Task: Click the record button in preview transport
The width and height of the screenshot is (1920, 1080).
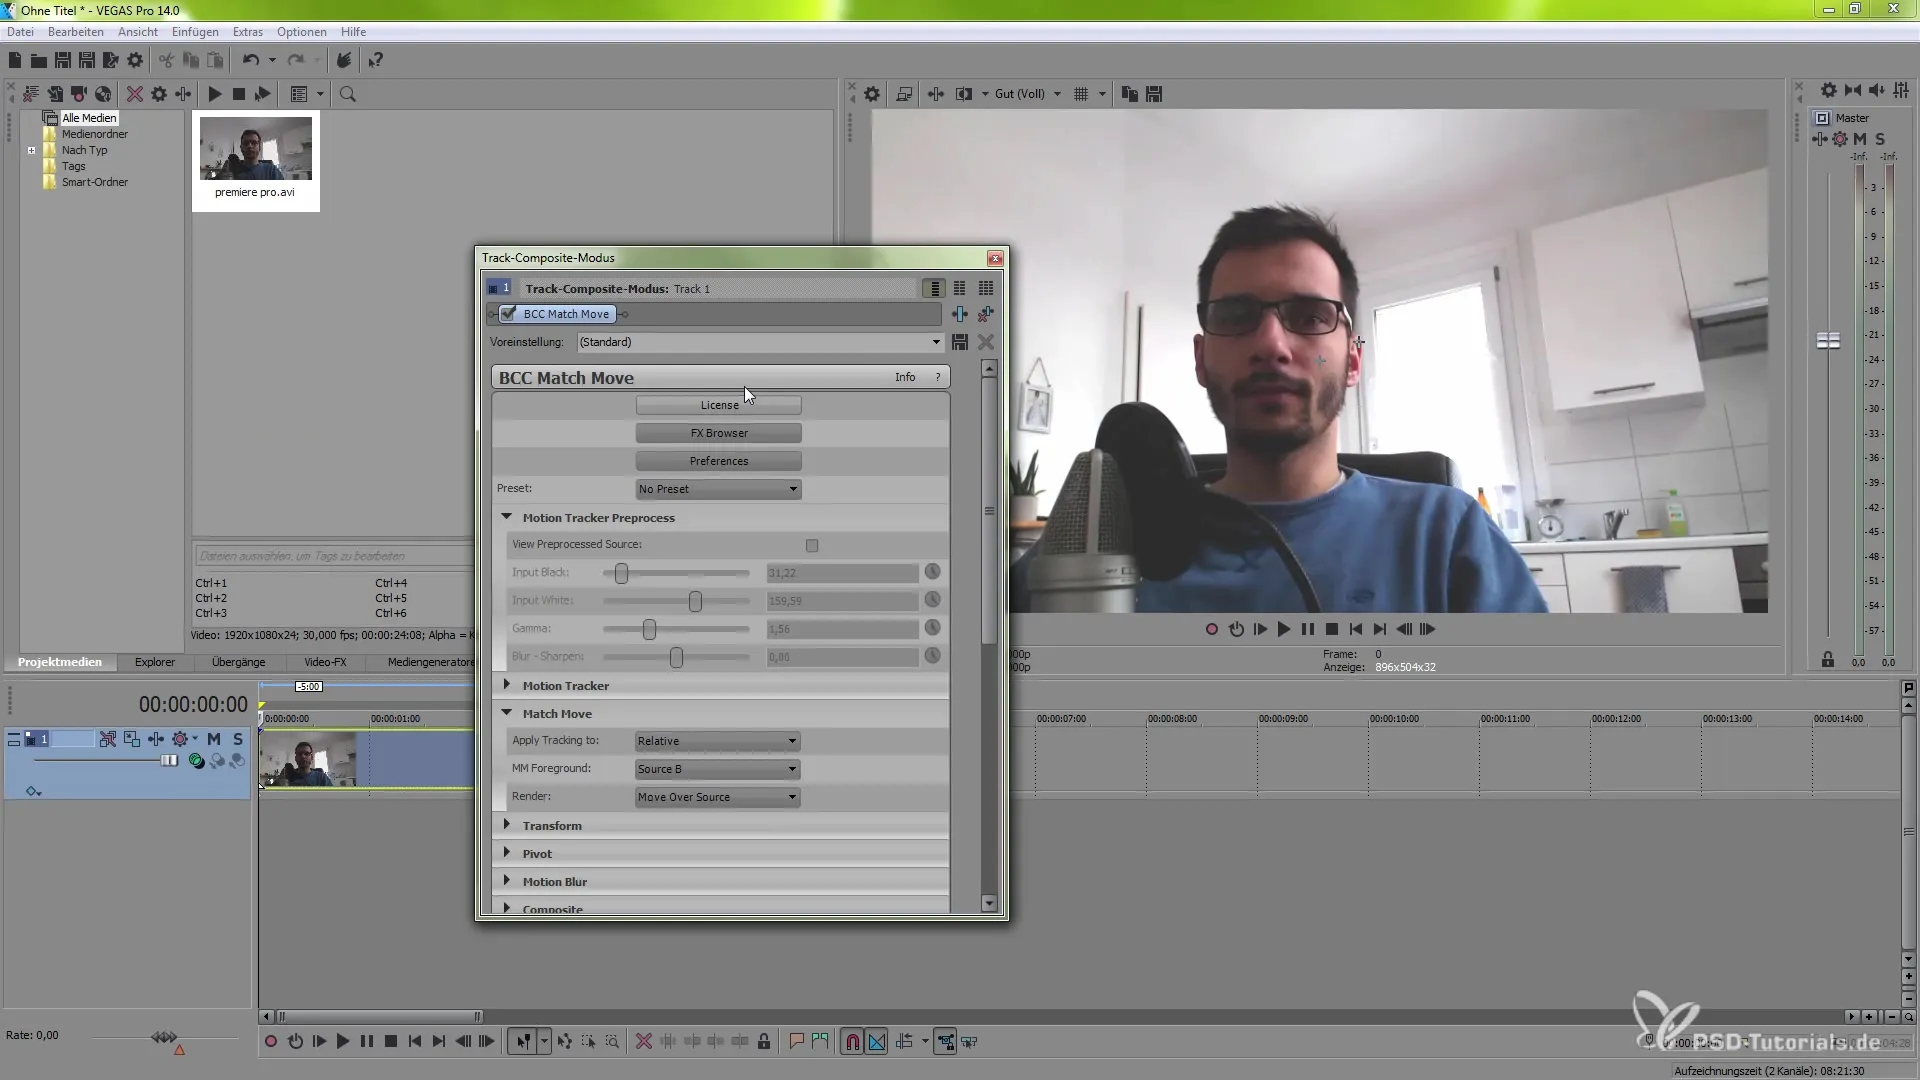Action: [x=1212, y=630]
